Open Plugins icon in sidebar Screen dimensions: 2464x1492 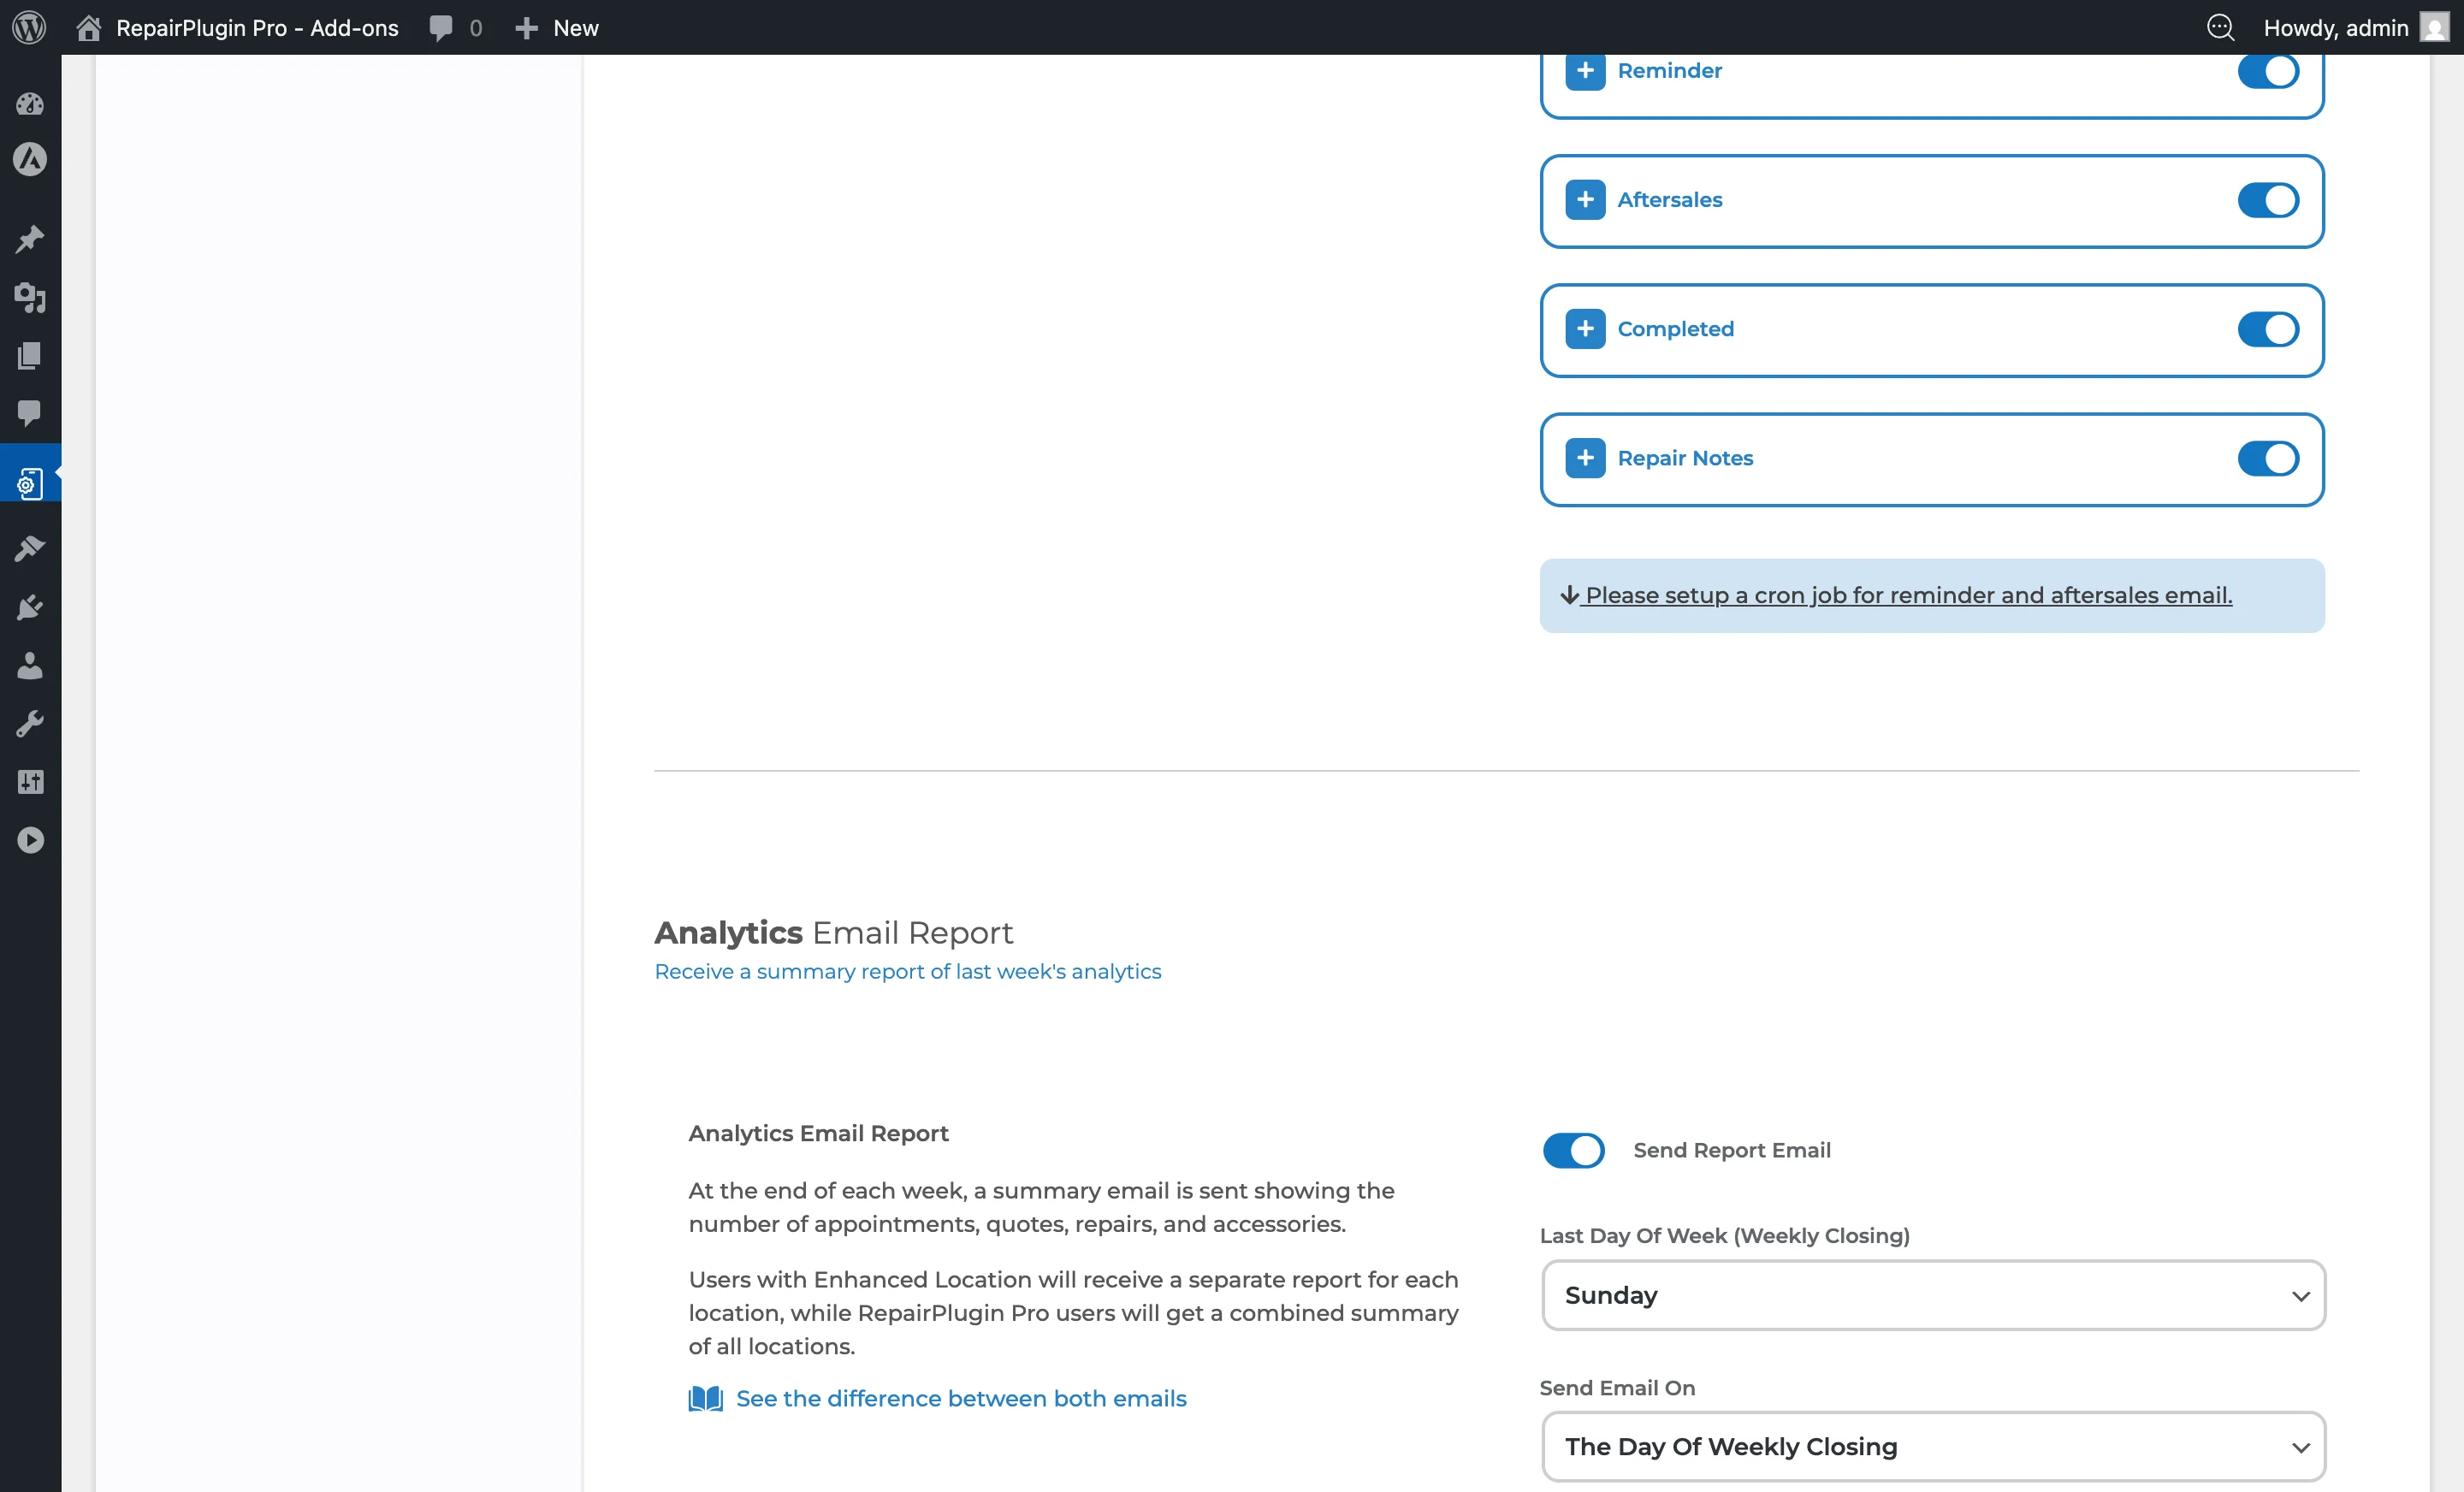pos(30,607)
